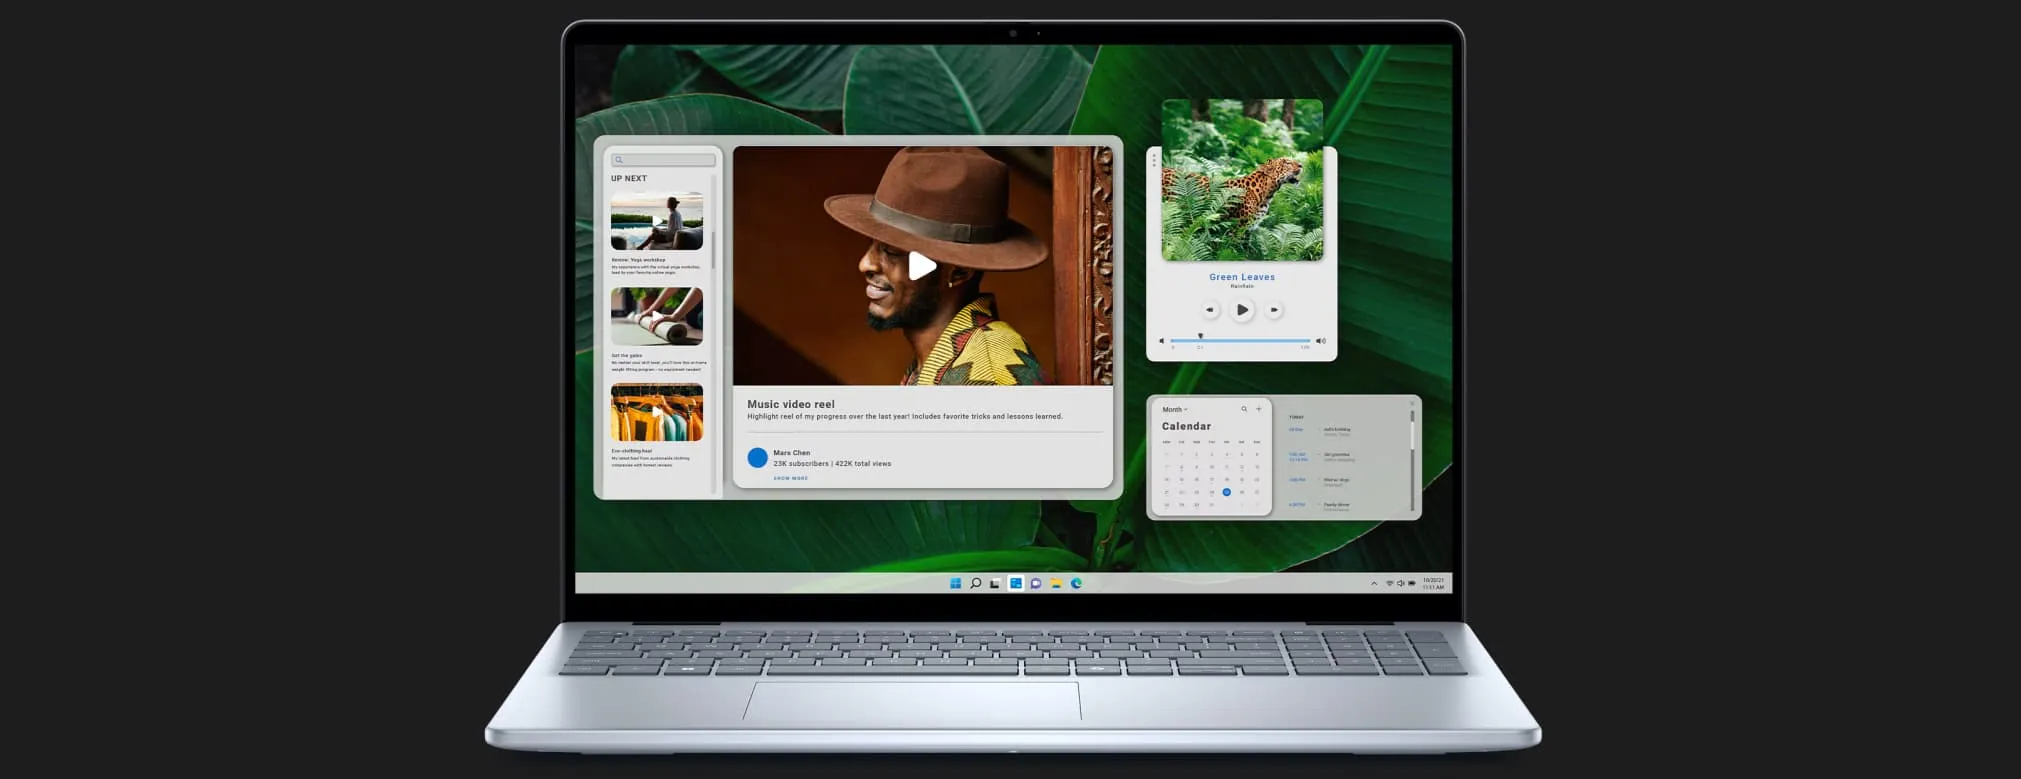
Task: Open the Windows Start menu
Action: pos(955,583)
